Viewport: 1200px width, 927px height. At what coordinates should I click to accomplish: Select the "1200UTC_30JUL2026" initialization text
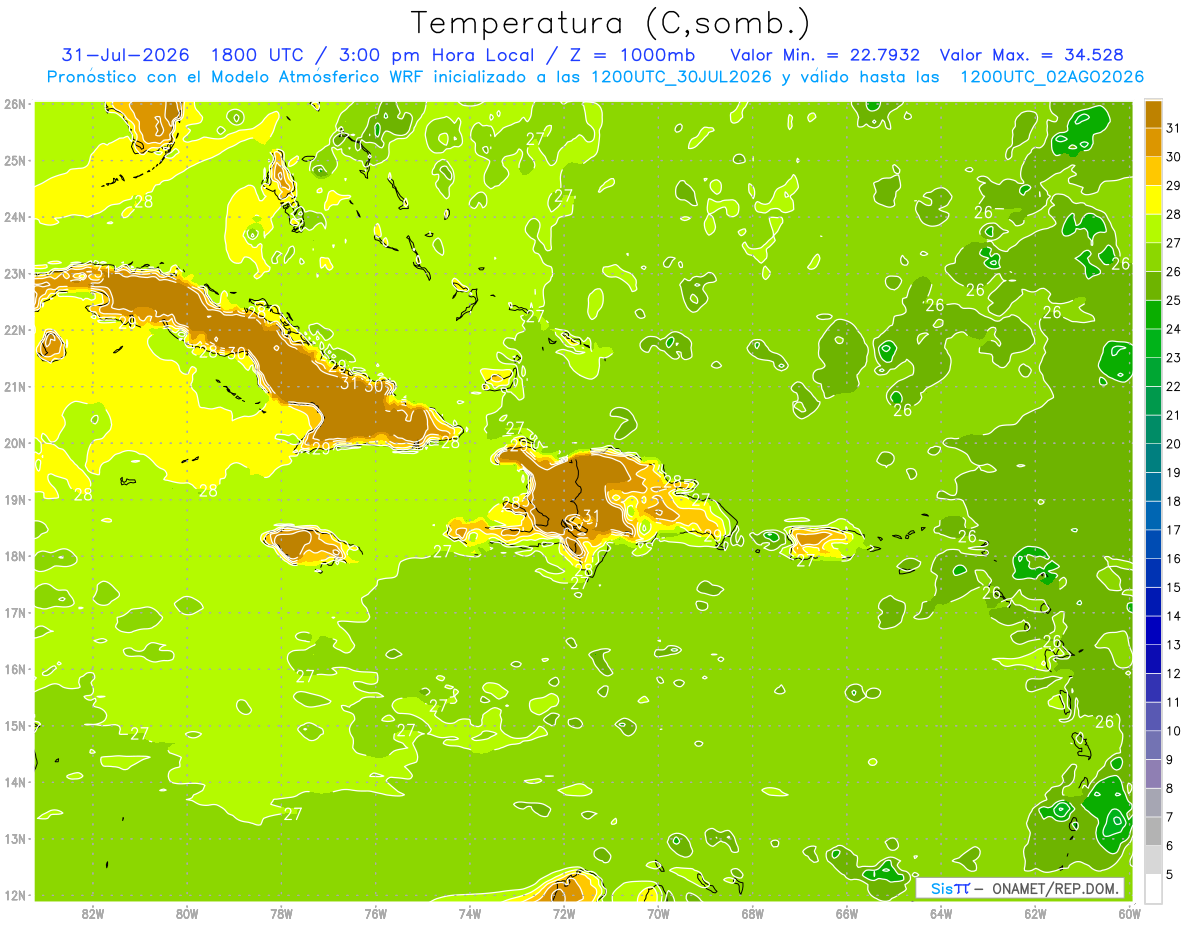point(681,77)
